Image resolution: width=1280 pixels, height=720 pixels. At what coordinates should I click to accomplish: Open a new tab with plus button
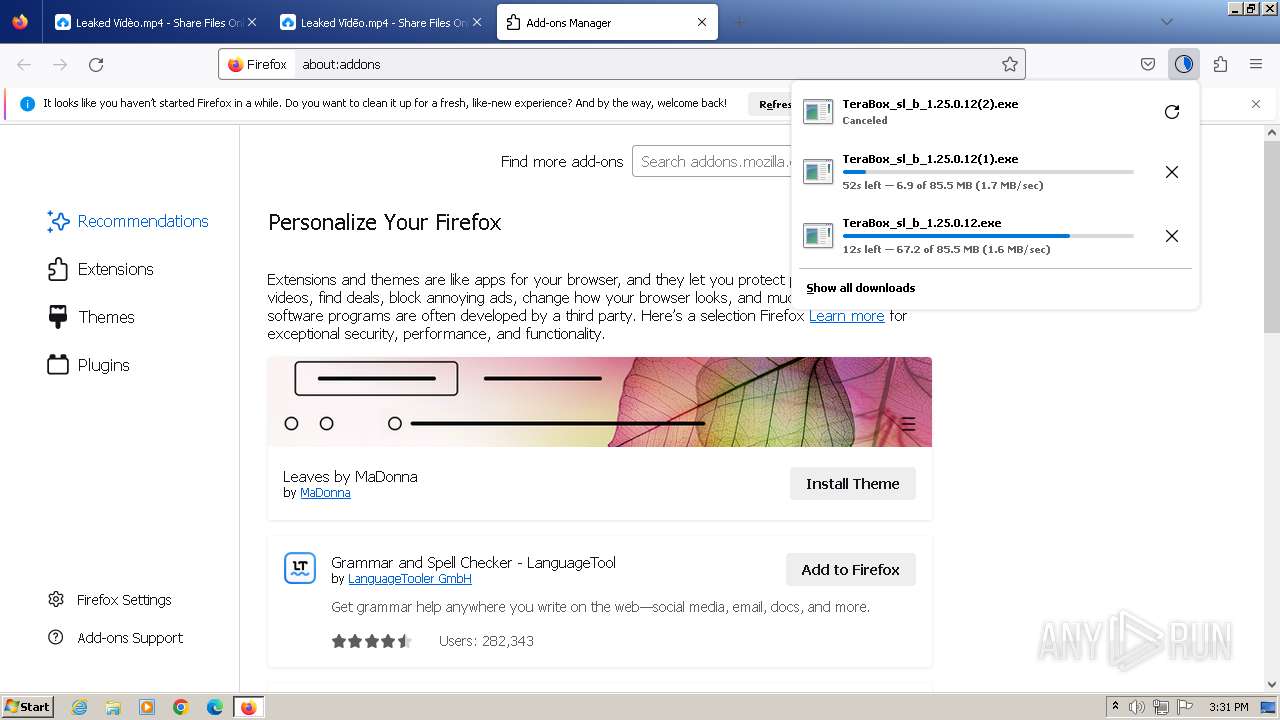click(x=740, y=22)
